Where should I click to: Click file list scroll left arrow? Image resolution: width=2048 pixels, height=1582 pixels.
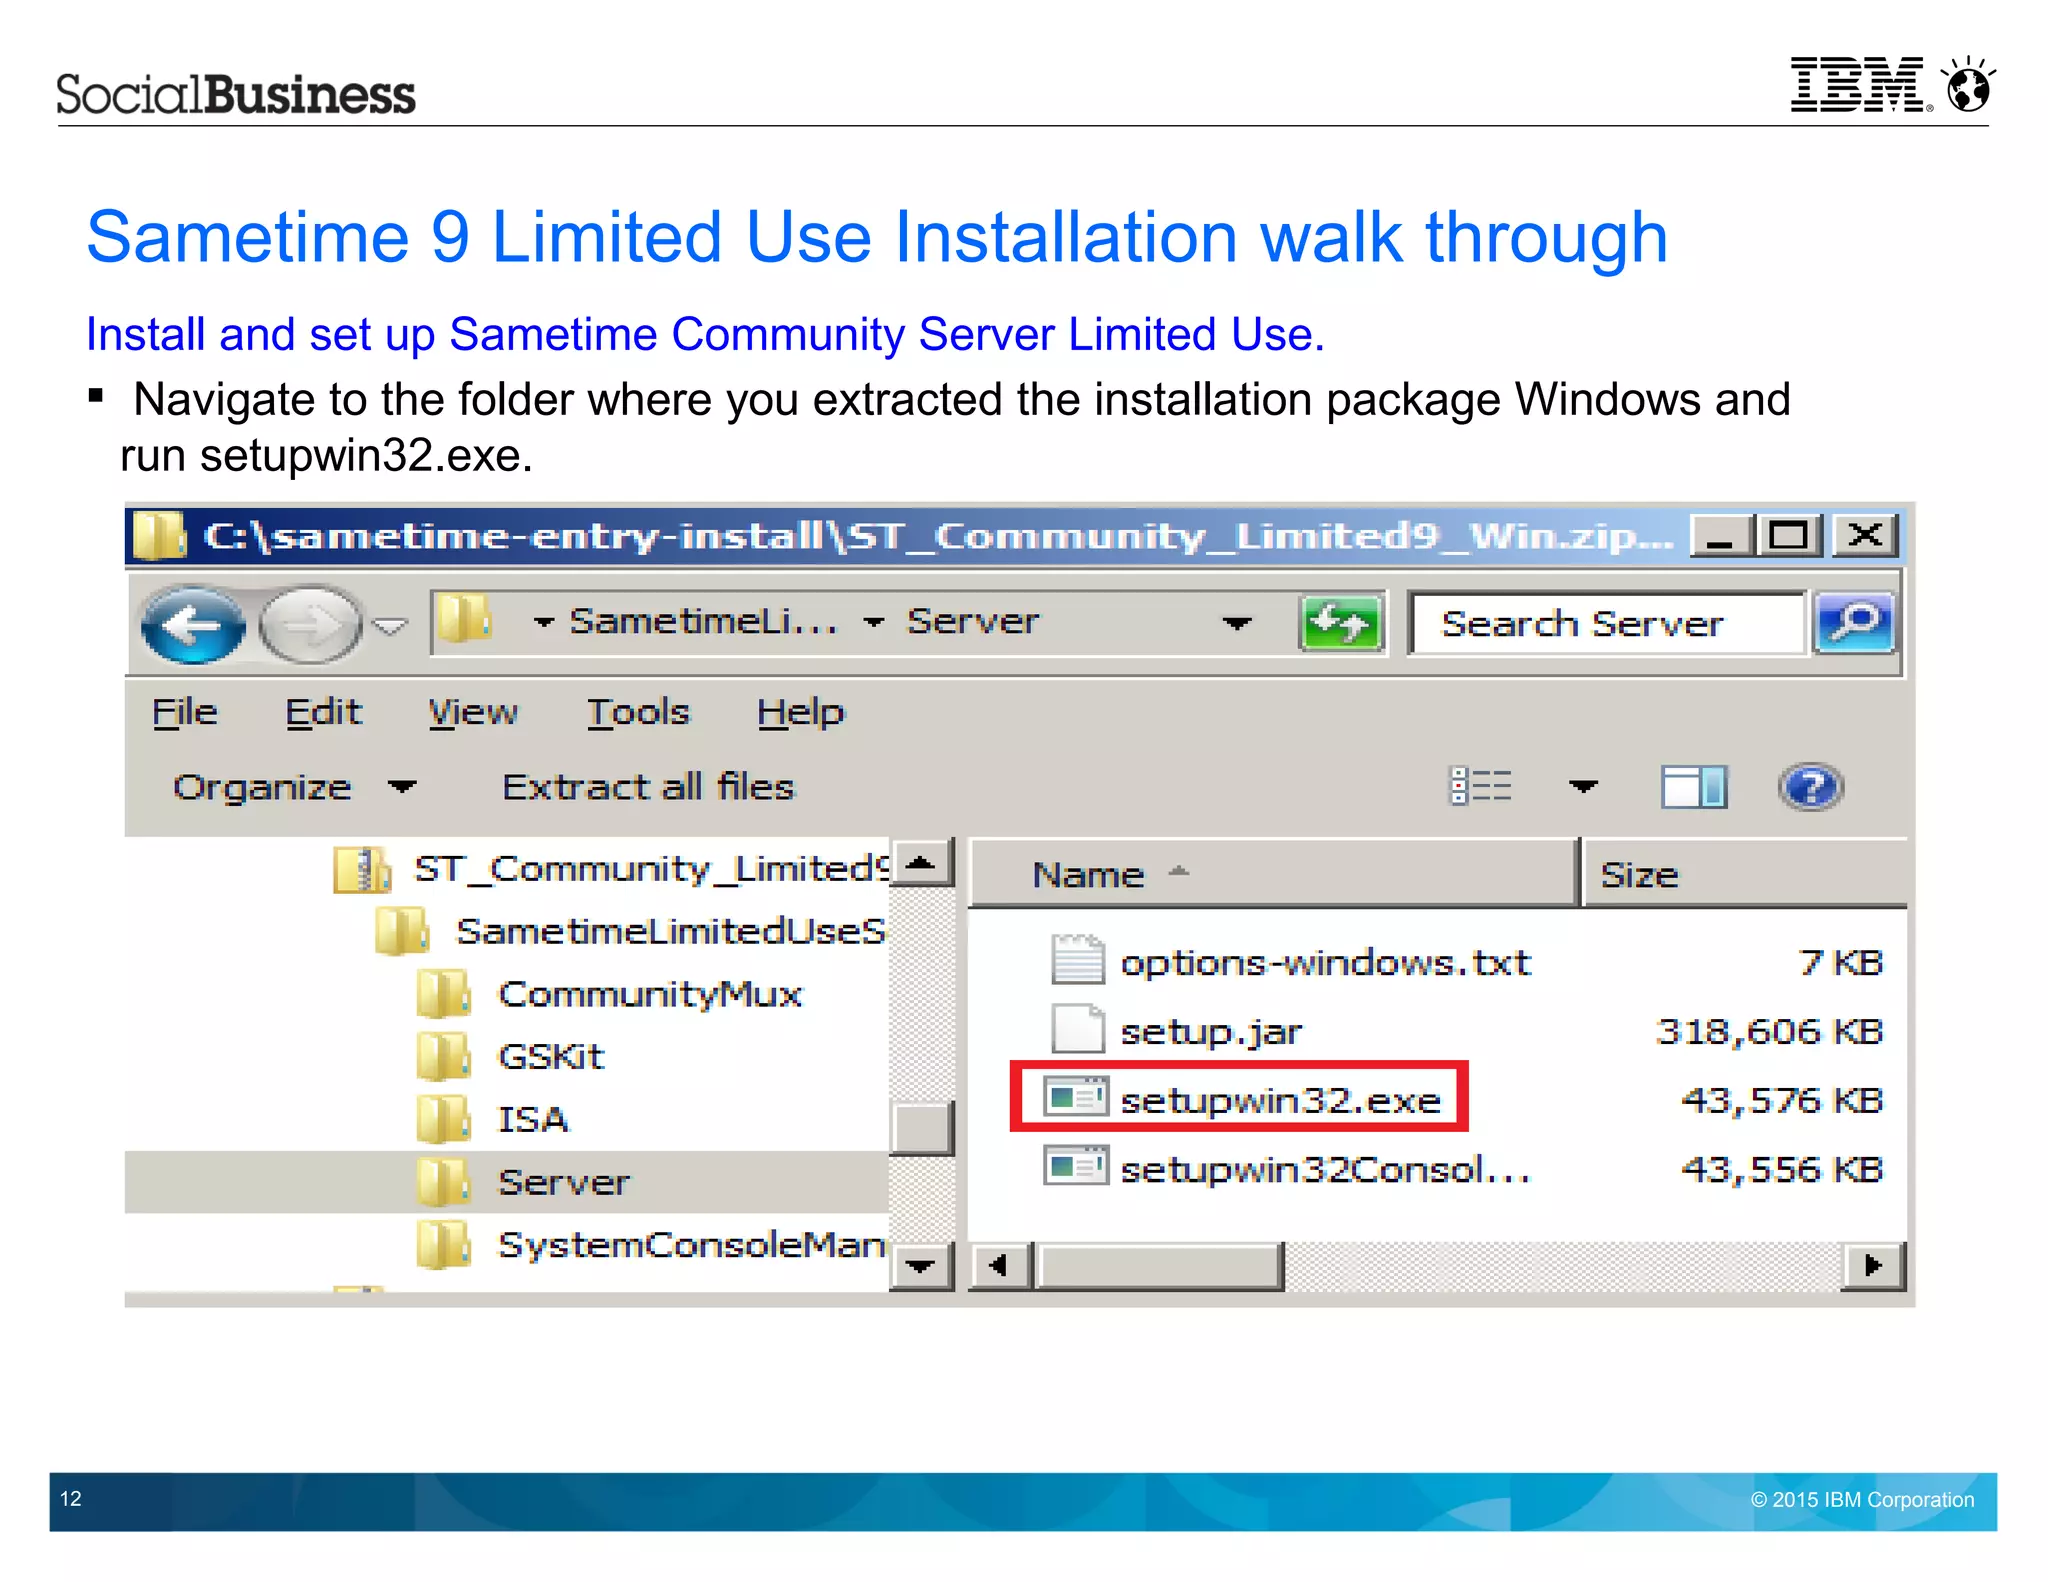pos(999,1267)
